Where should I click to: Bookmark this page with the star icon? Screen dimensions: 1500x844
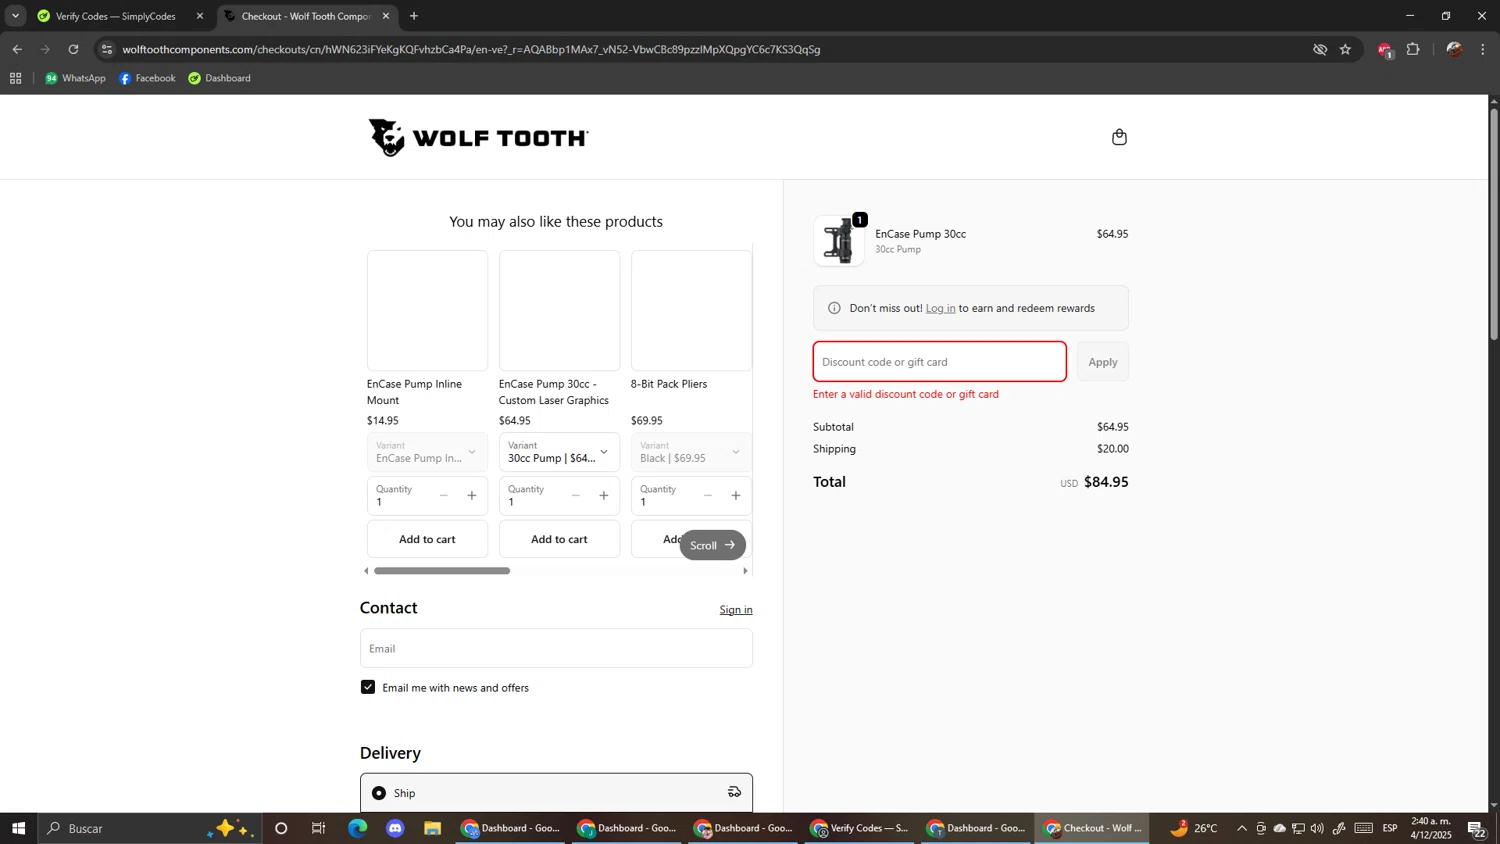coord(1345,49)
